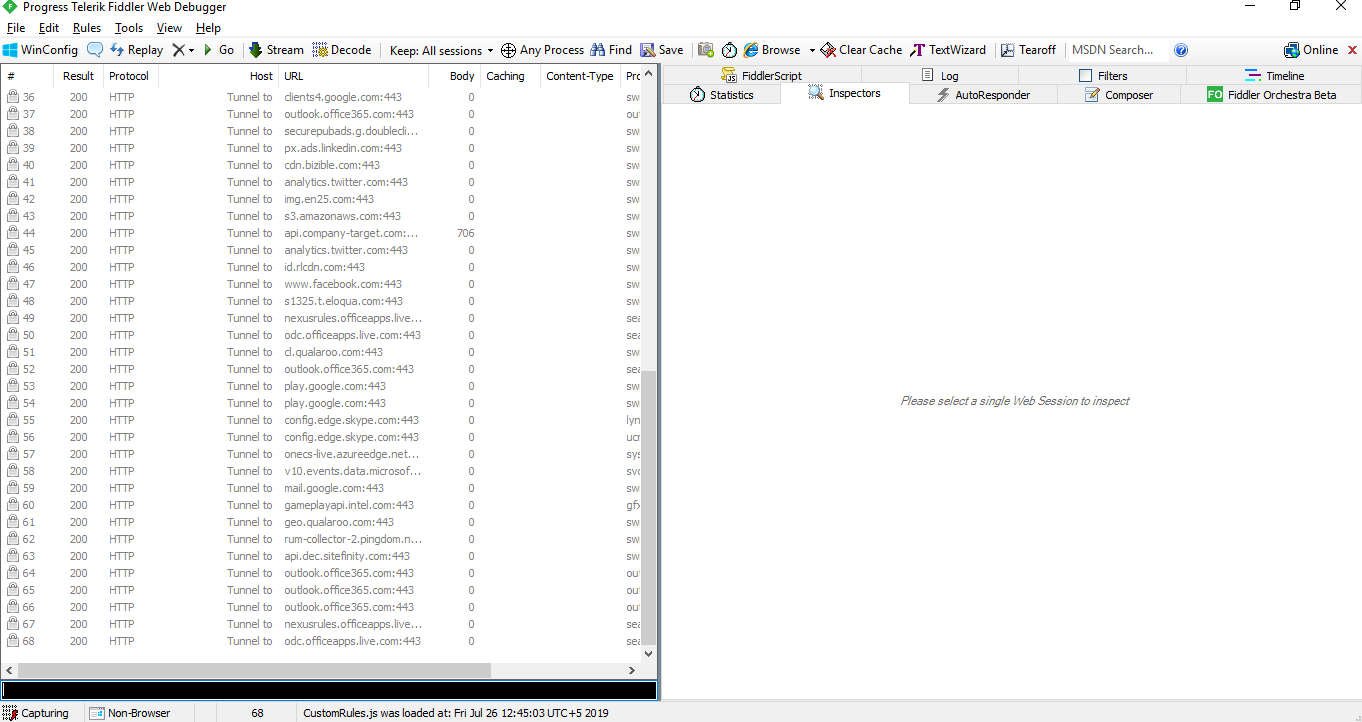This screenshot has width=1362, height=722.
Task: Sort sessions by URL column header
Action: coord(353,76)
